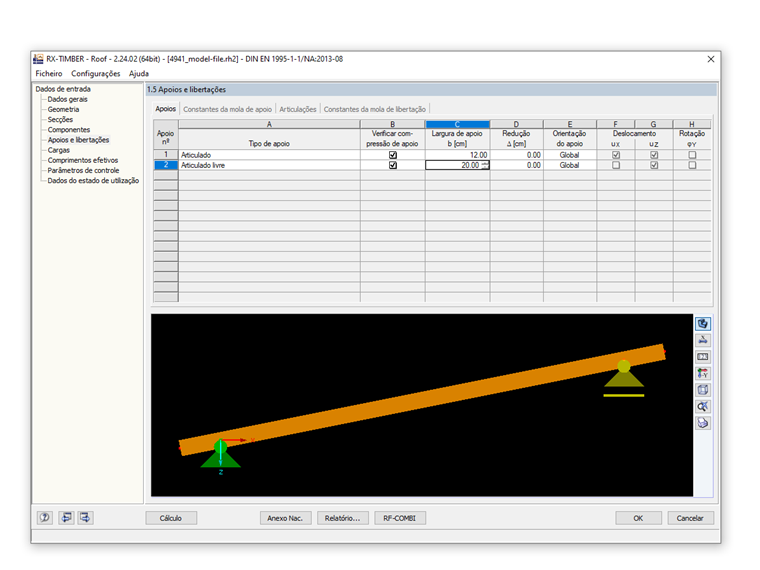Switch to Constantes da mola de libertação tab
This screenshot has height=570, width=760.
pos(375,110)
